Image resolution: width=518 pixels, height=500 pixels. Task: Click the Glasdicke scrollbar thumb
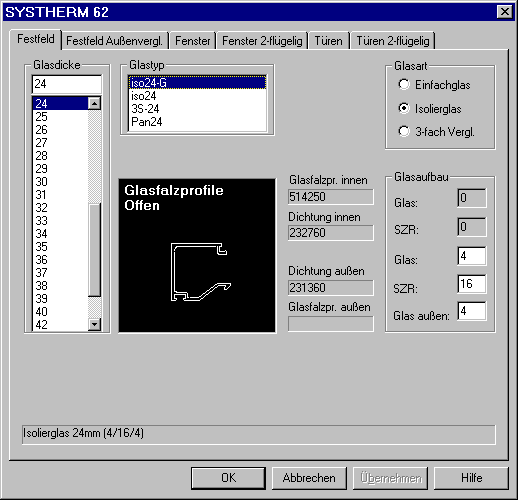tap(95, 249)
